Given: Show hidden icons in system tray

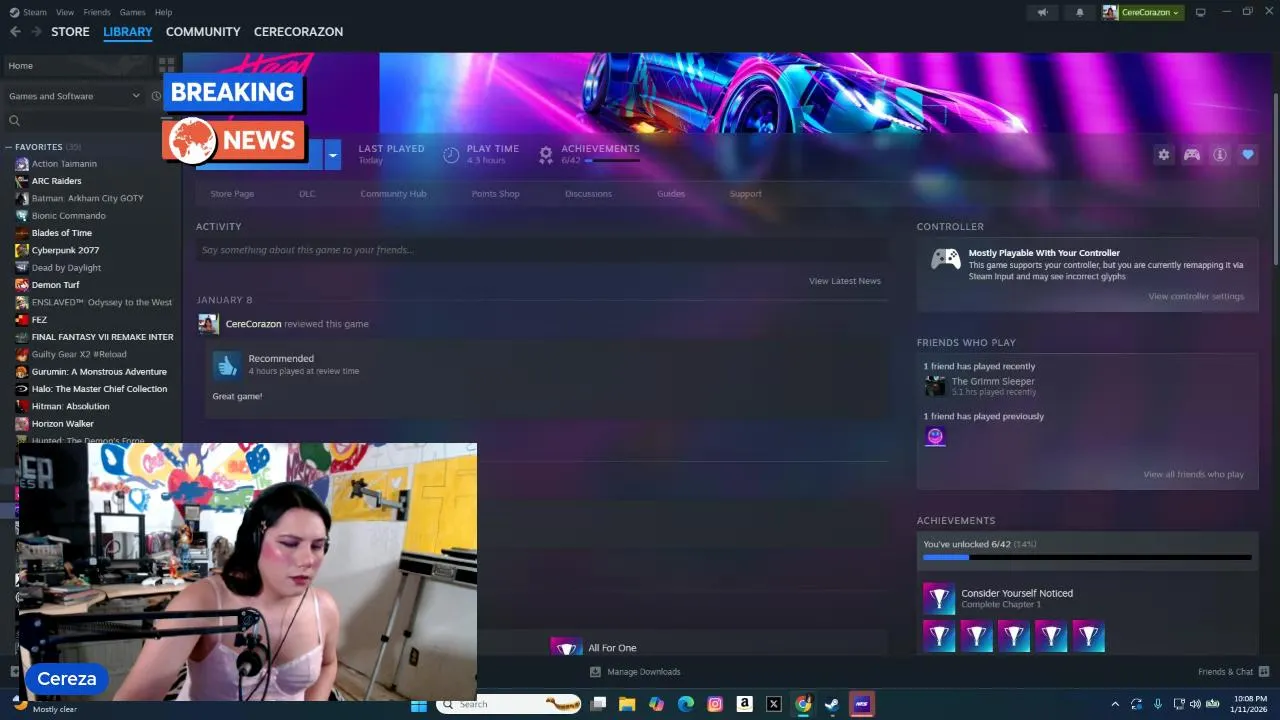Looking at the screenshot, I should 1115,704.
